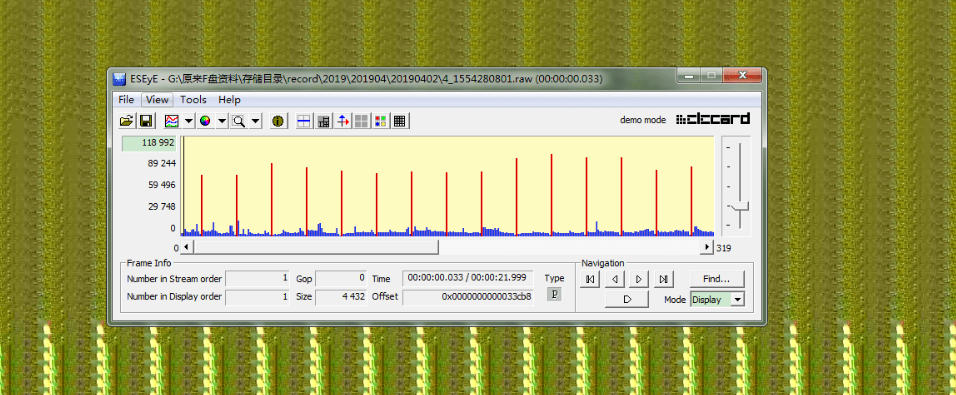Open the View menu
The width and height of the screenshot is (956, 395).
pyautogui.click(x=157, y=99)
